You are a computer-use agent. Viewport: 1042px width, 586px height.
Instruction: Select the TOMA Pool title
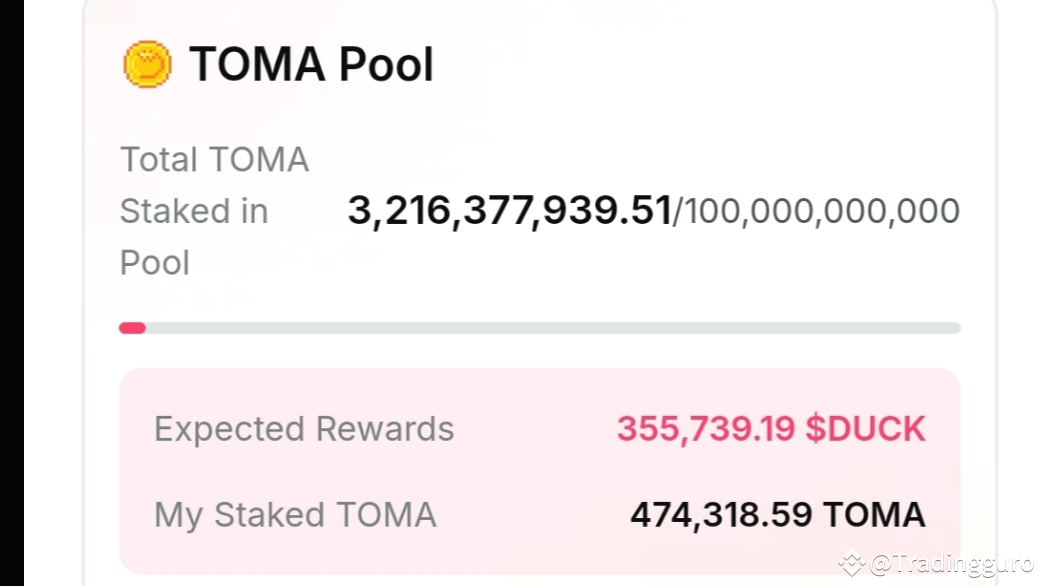coord(311,64)
